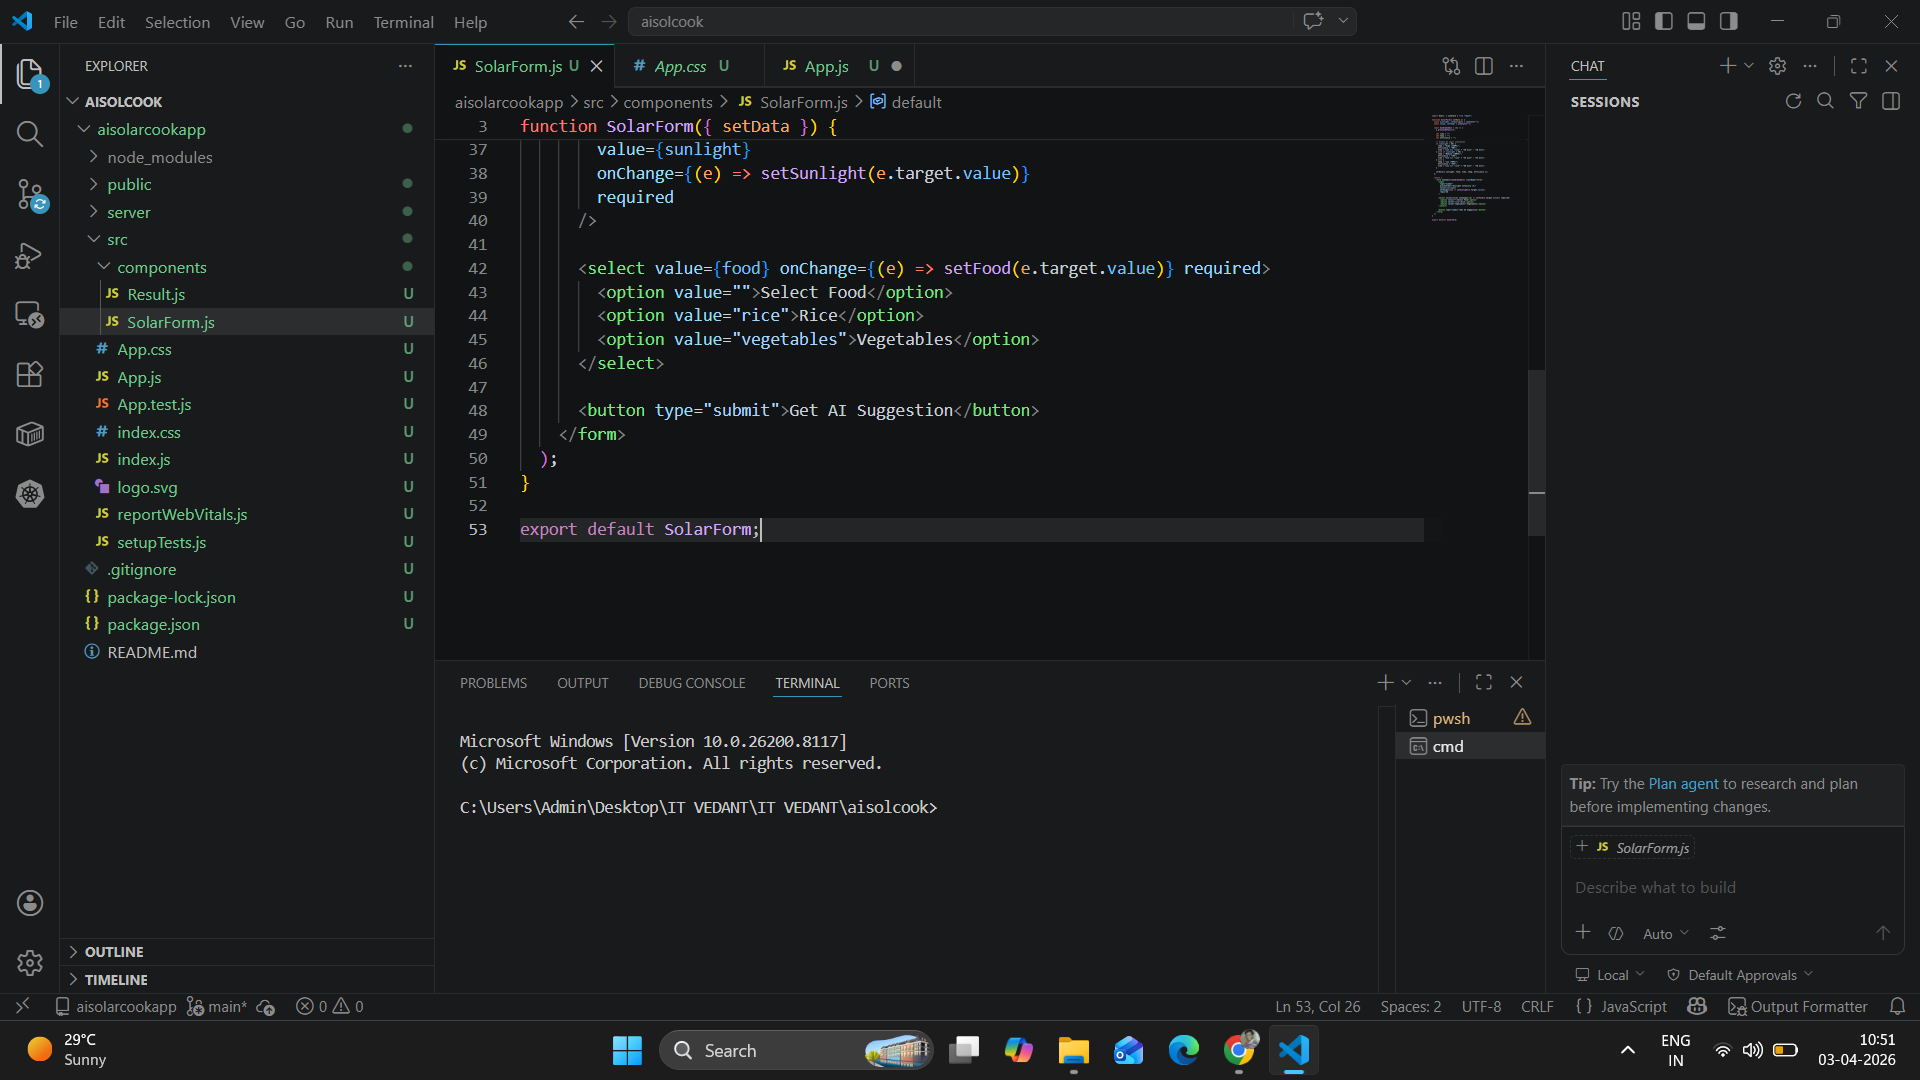This screenshot has width=1920, height=1080.
Task: Open Source Control view icon
Action: point(30,194)
